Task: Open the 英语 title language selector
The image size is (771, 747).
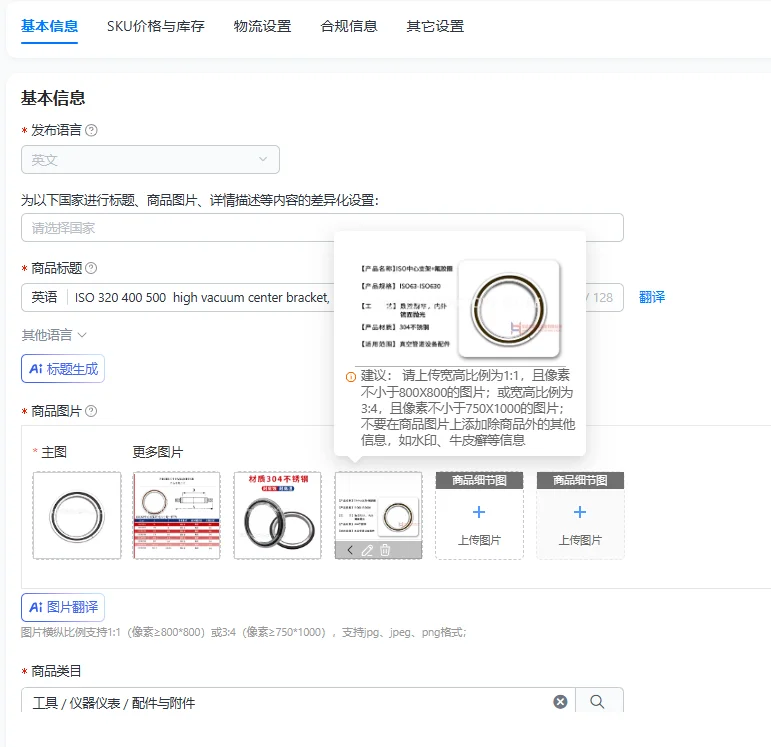Action: pyautogui.click(x=44, y=297)
